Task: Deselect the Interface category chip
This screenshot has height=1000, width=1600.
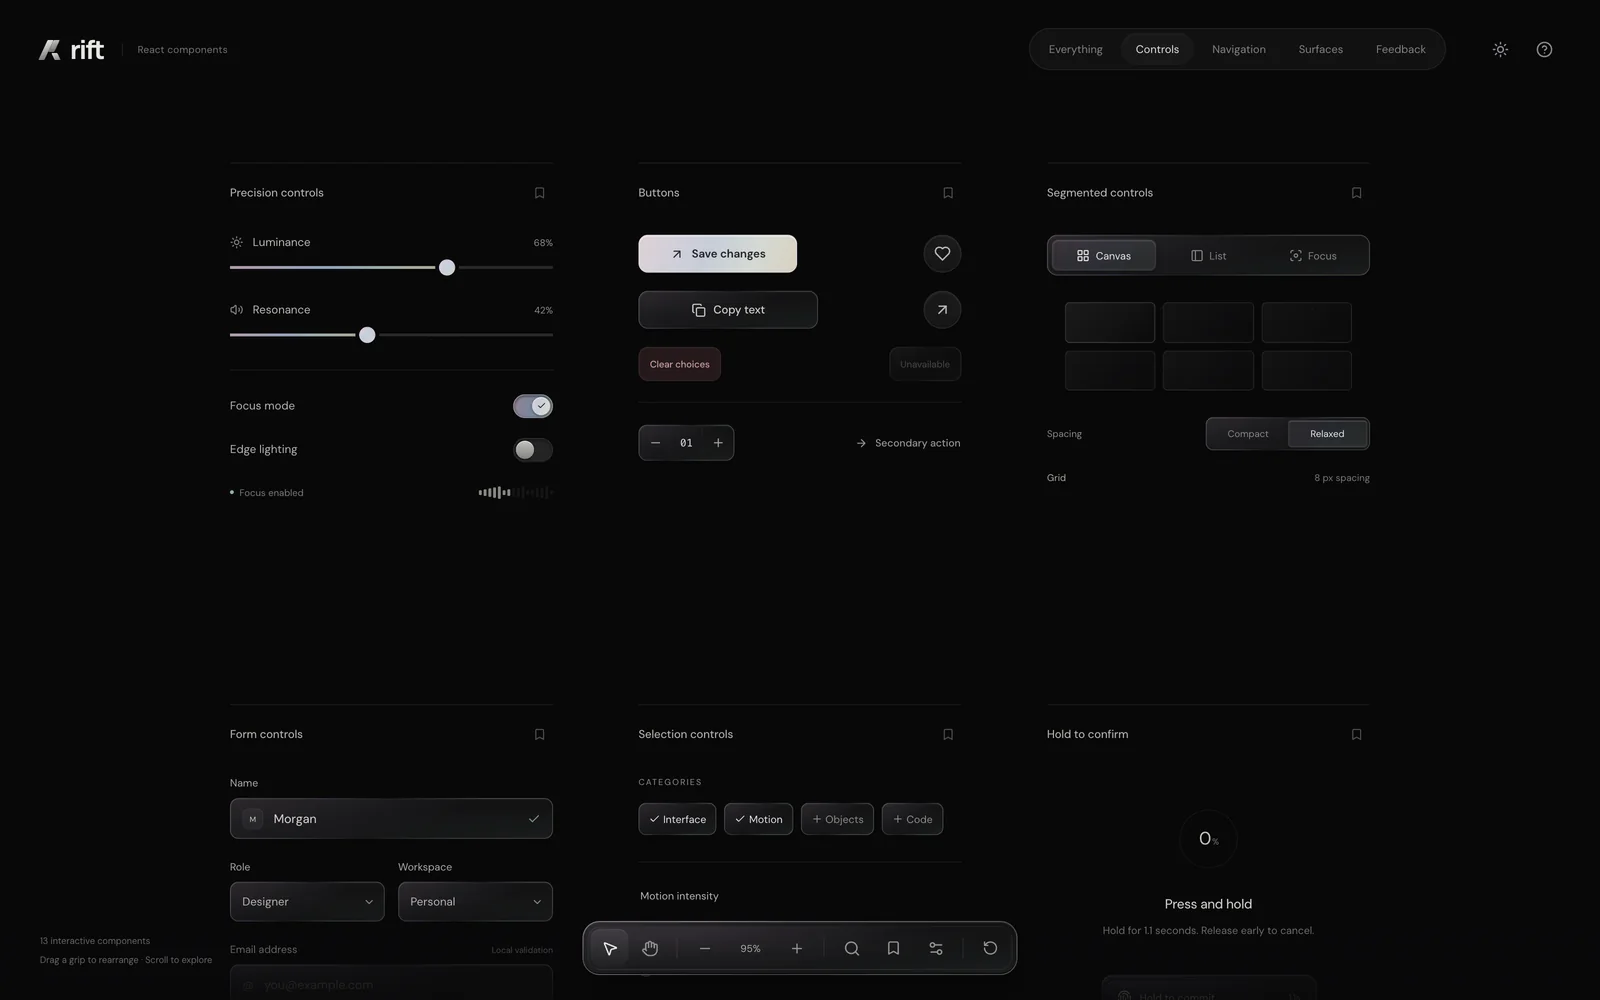Action: [x=677, y=819]
